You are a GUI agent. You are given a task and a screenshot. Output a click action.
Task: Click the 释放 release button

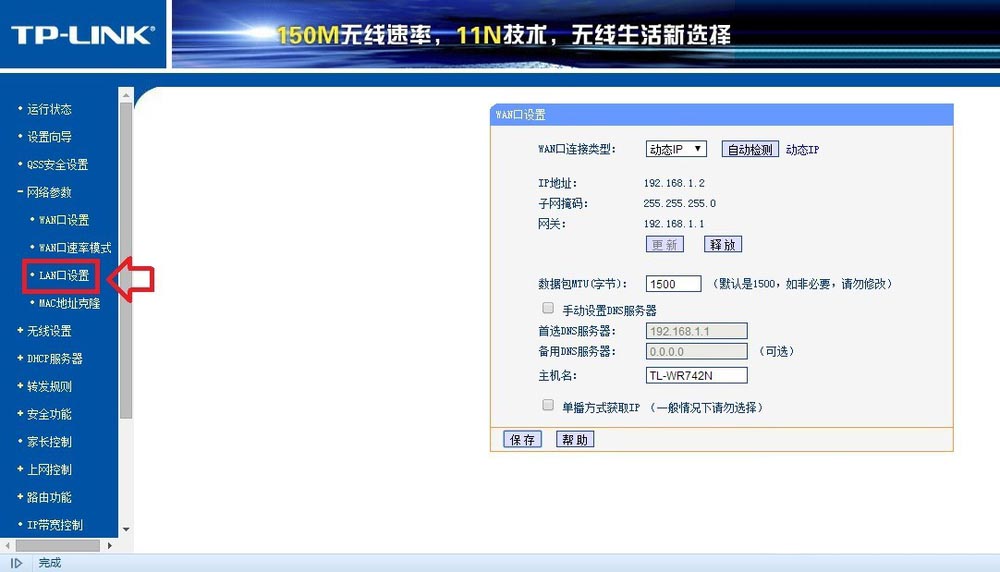[x=723, y=244]
